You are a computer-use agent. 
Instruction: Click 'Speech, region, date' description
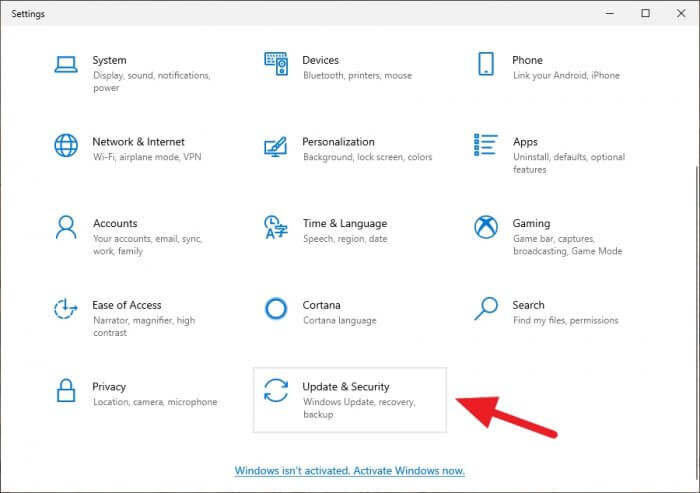pyautogui.click(x=345, y=239)
